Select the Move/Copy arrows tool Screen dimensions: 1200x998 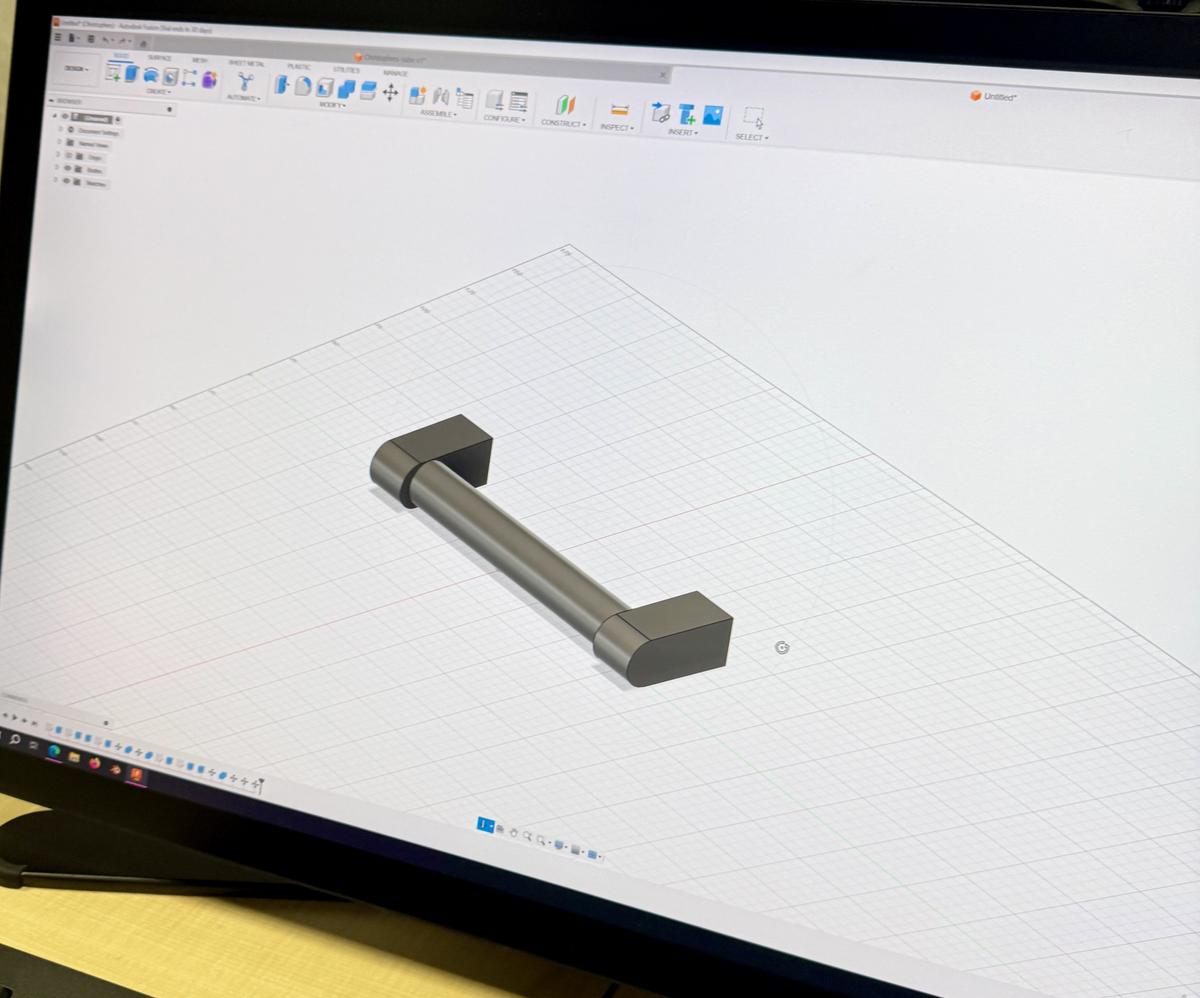(x=390, y=92)
